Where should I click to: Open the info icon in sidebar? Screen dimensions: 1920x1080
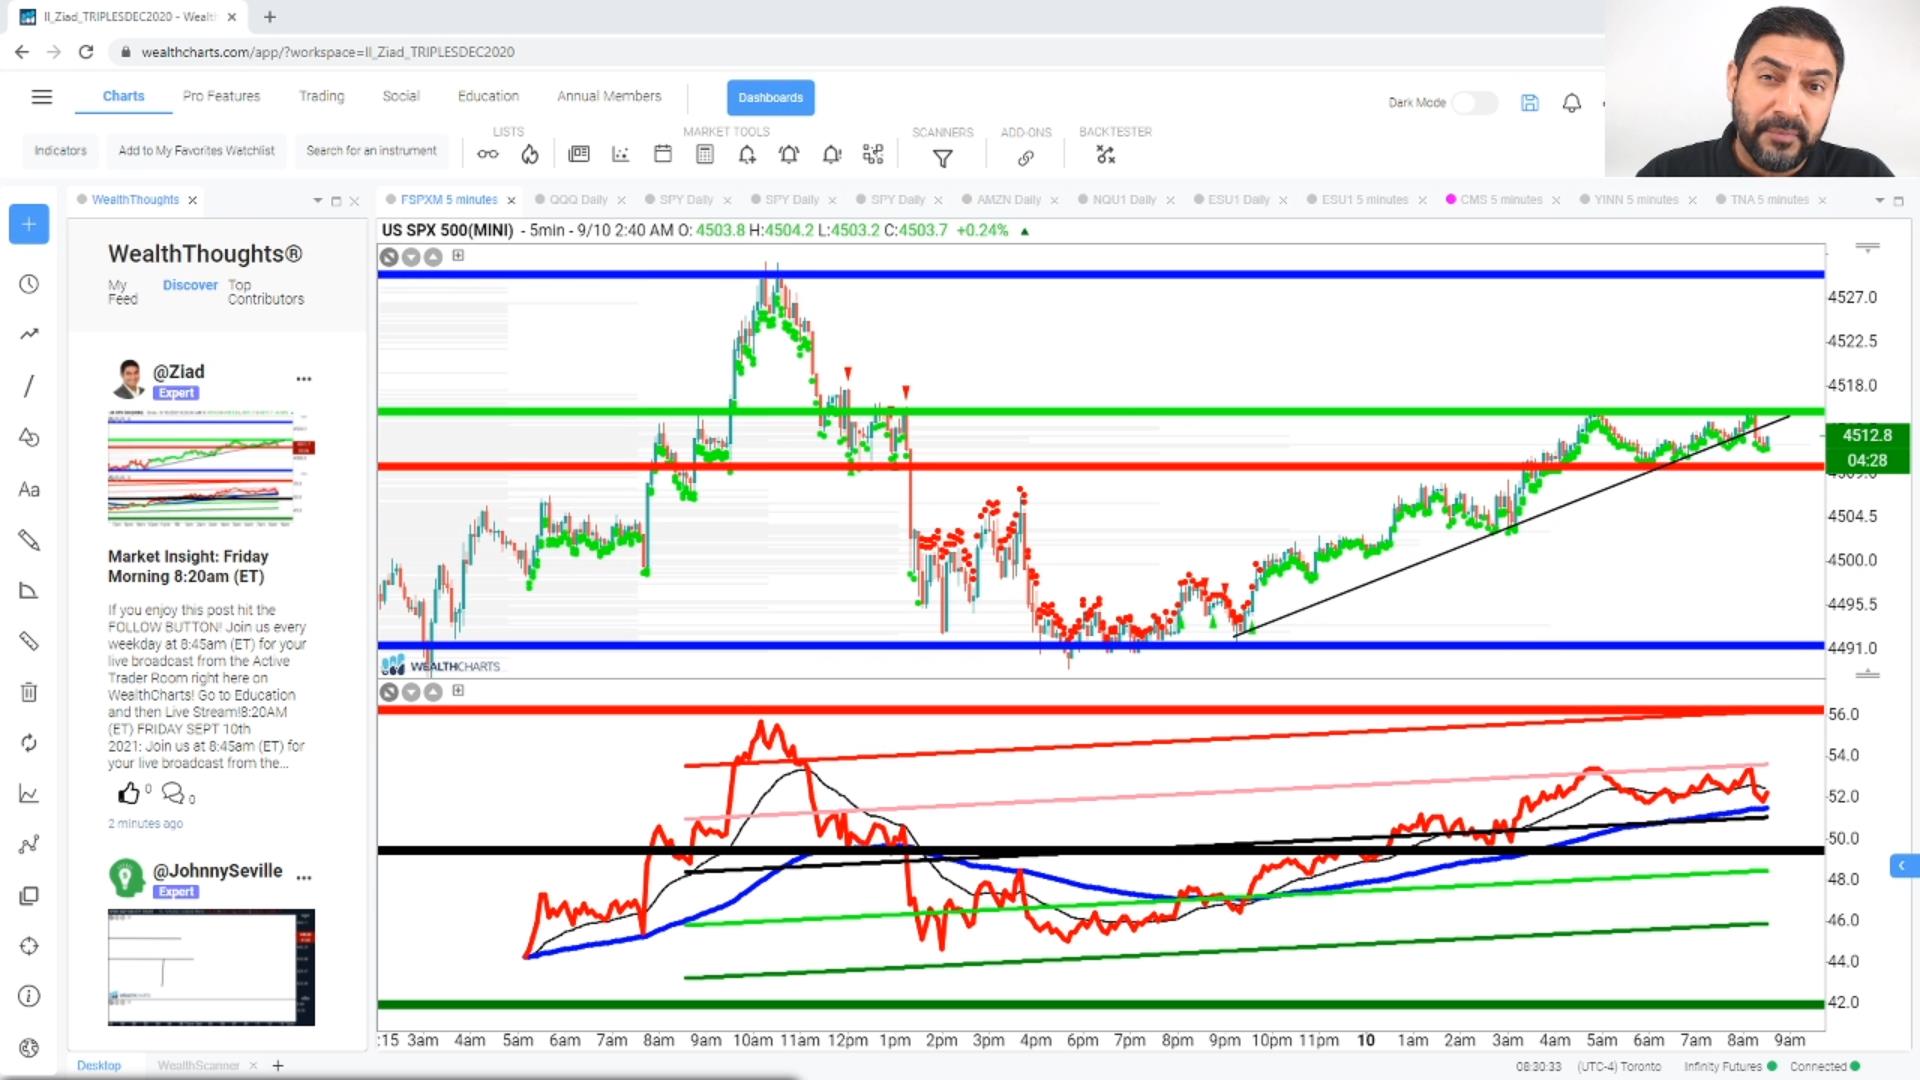pos(29,996)
